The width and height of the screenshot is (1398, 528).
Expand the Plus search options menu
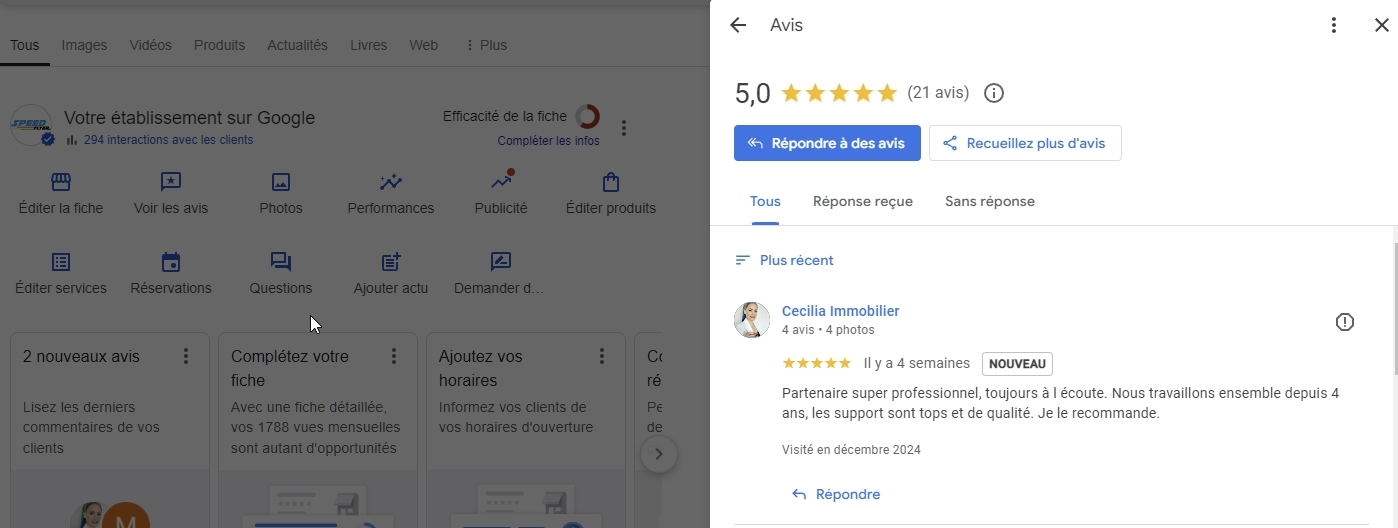pyautogui.click(x=486, y=45)
